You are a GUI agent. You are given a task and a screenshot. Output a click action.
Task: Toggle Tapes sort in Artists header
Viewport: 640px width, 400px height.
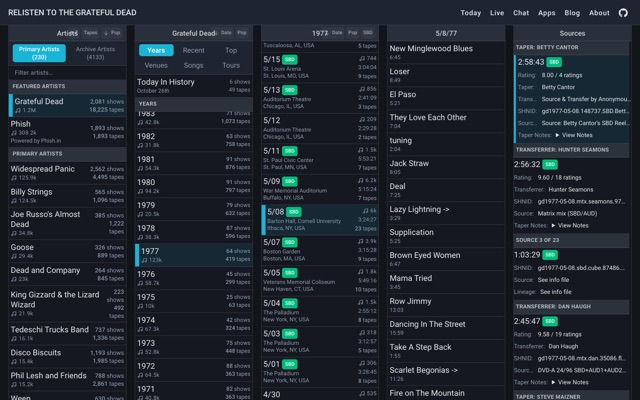click(91, 33)
